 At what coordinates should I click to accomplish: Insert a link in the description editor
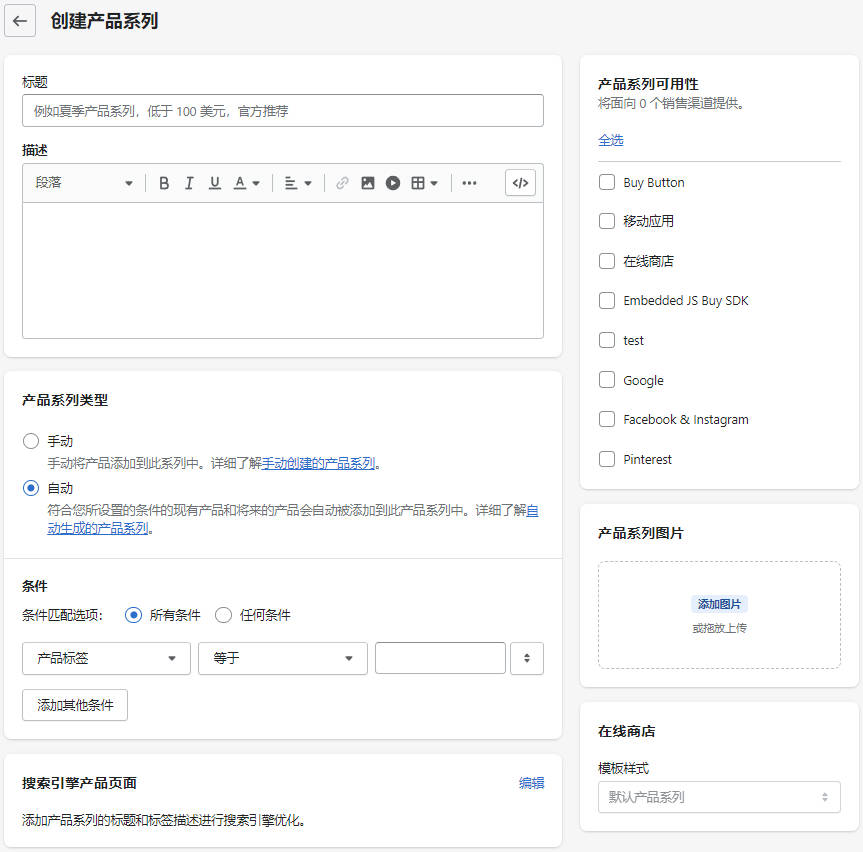(x=343, y=183)
